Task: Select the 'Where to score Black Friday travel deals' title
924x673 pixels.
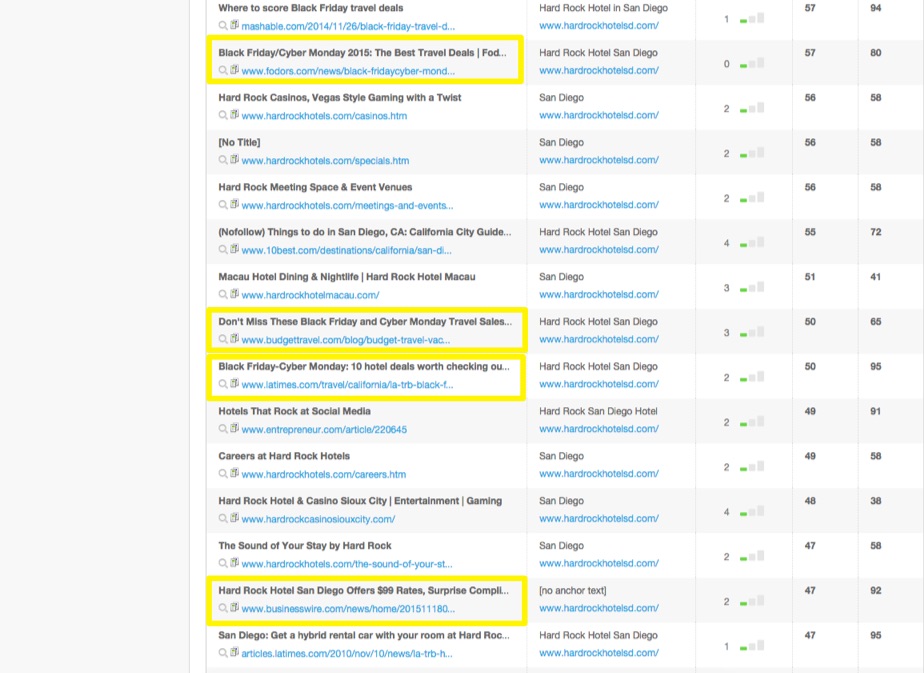Action: pyautogui.click(x=311, y=8)
